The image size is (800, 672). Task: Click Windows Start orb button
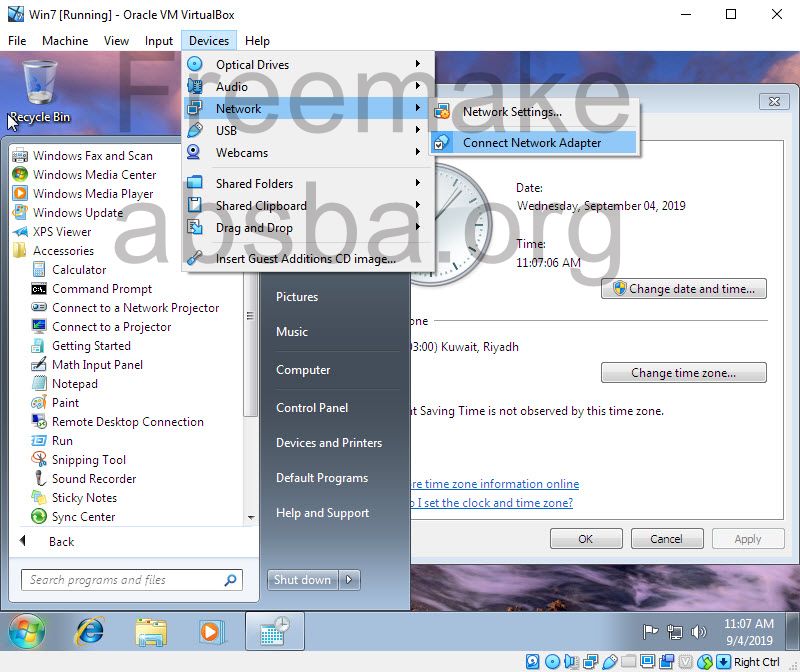(x=27, y=631)
